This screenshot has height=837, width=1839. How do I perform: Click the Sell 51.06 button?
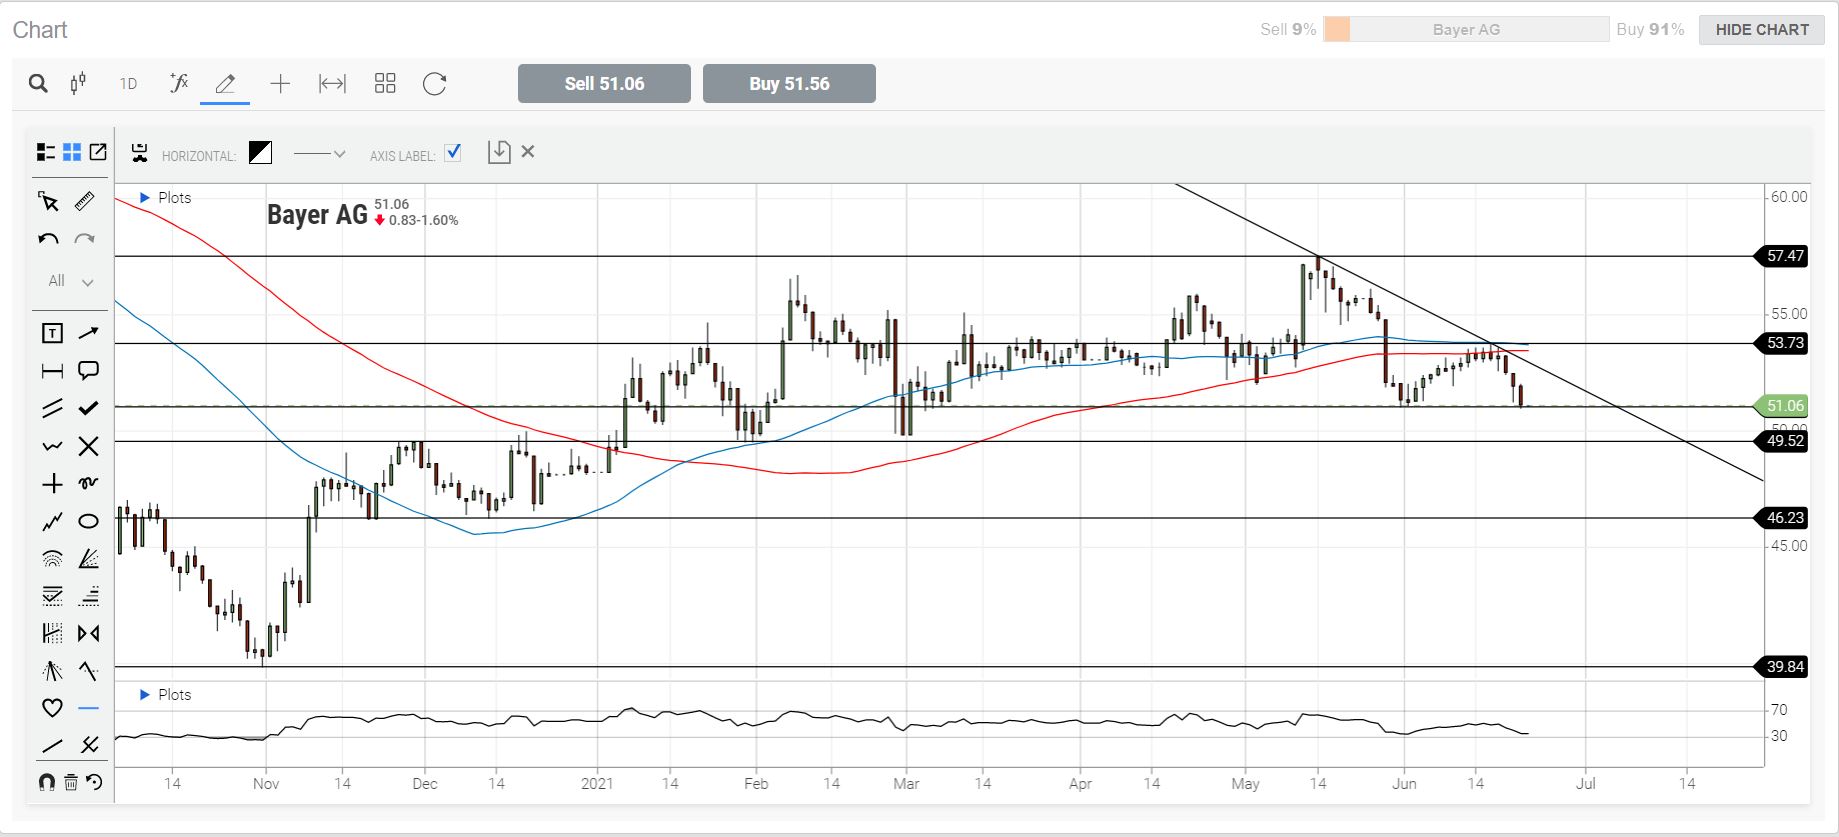pyautogui.click(x=604, y=84)
